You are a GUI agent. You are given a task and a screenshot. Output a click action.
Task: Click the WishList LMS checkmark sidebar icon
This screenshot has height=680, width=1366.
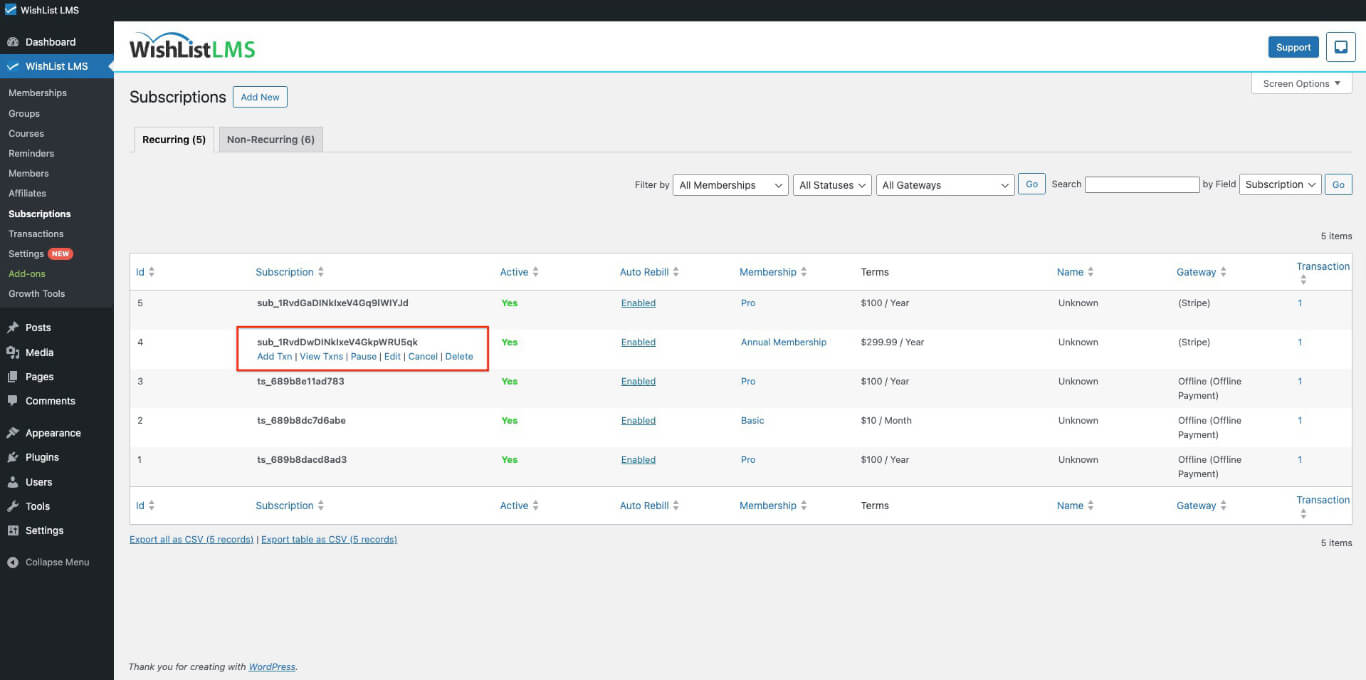[x=13, y=66]
